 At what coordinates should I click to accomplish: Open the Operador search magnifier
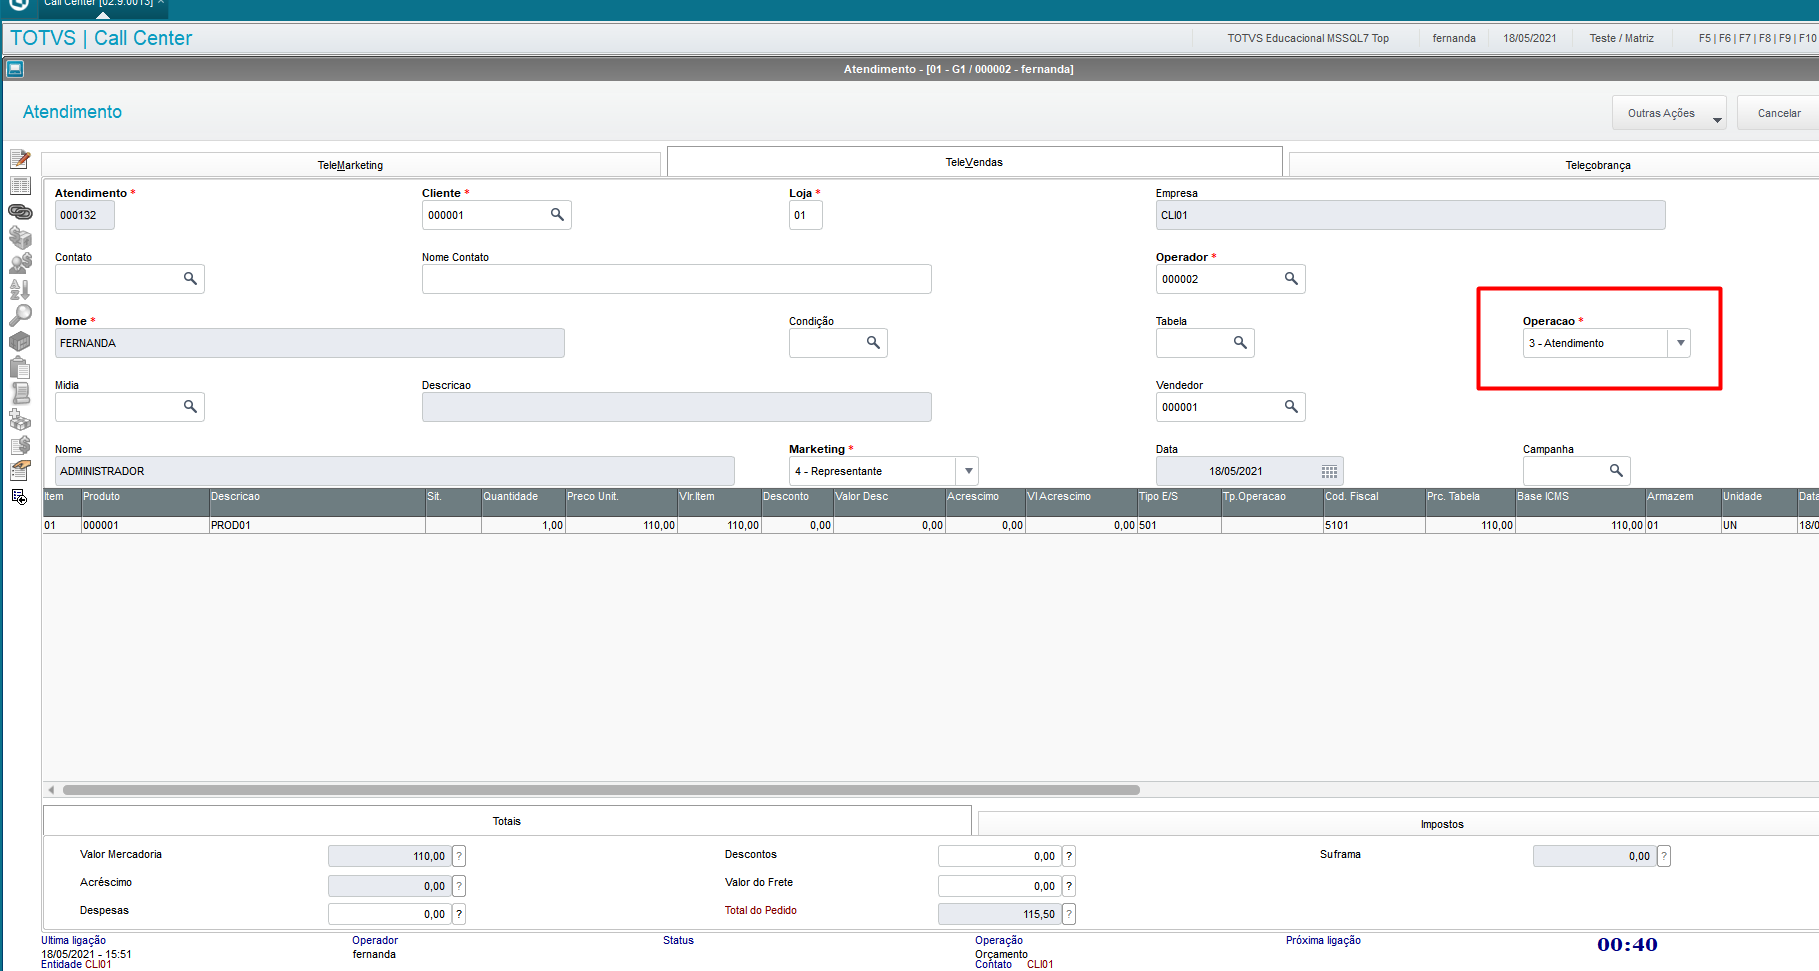coord(1291,279)
